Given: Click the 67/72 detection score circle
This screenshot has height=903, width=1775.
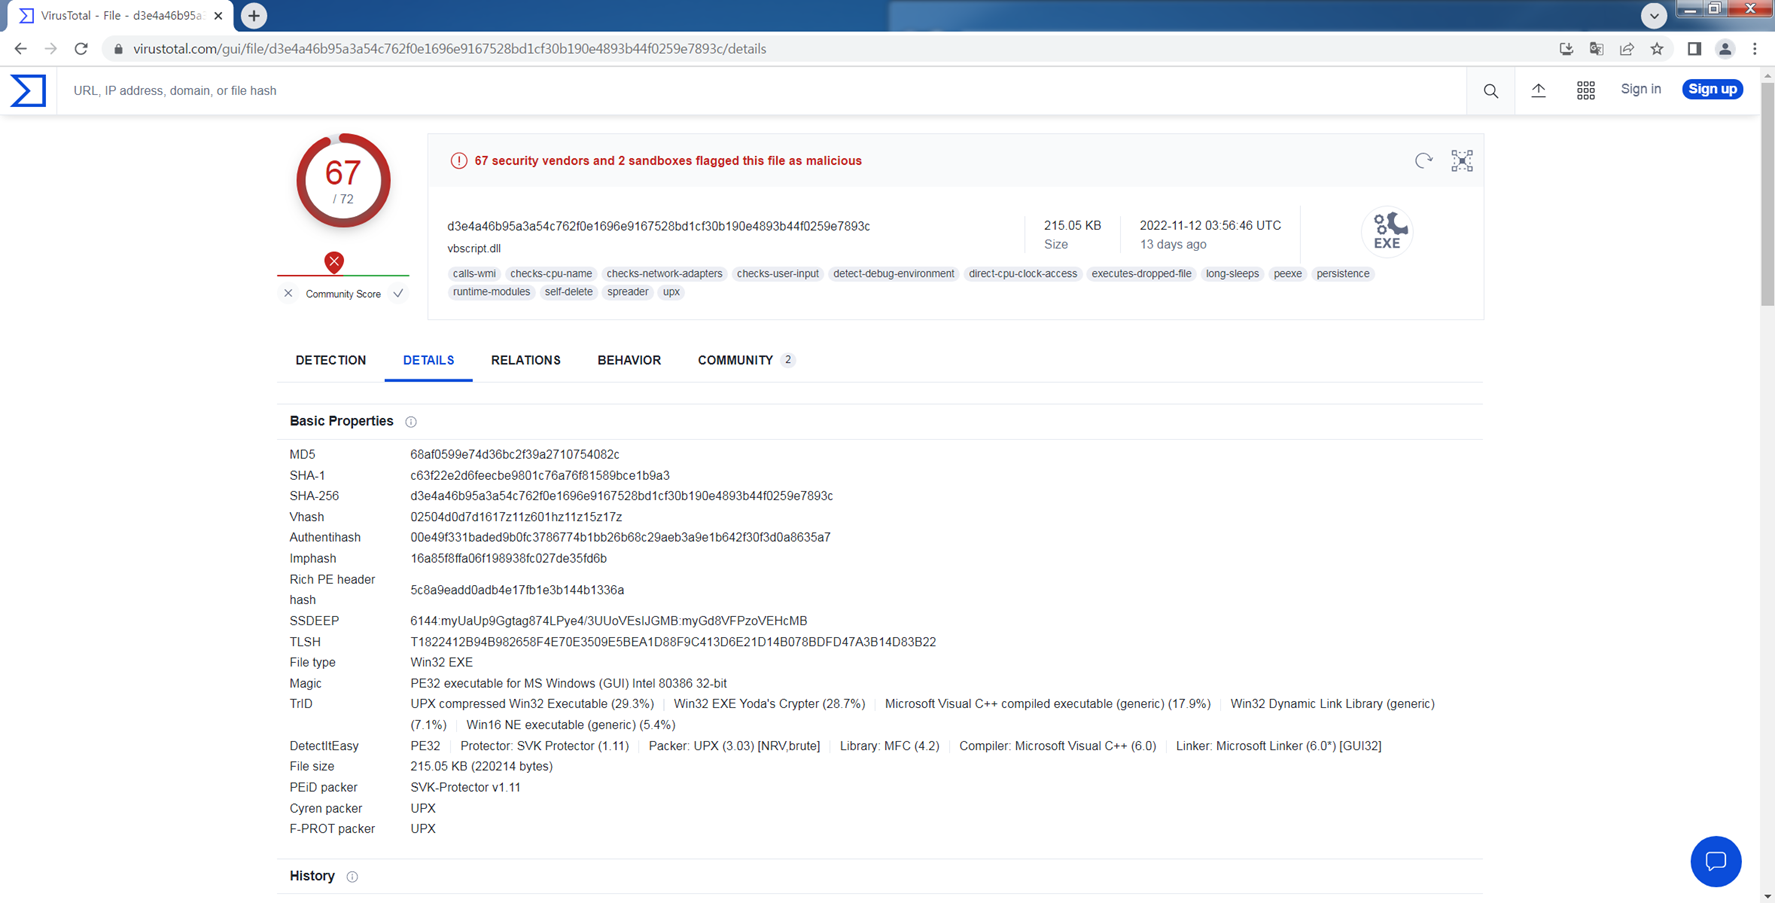Looking at the screenshot, I should coord(343,180).
